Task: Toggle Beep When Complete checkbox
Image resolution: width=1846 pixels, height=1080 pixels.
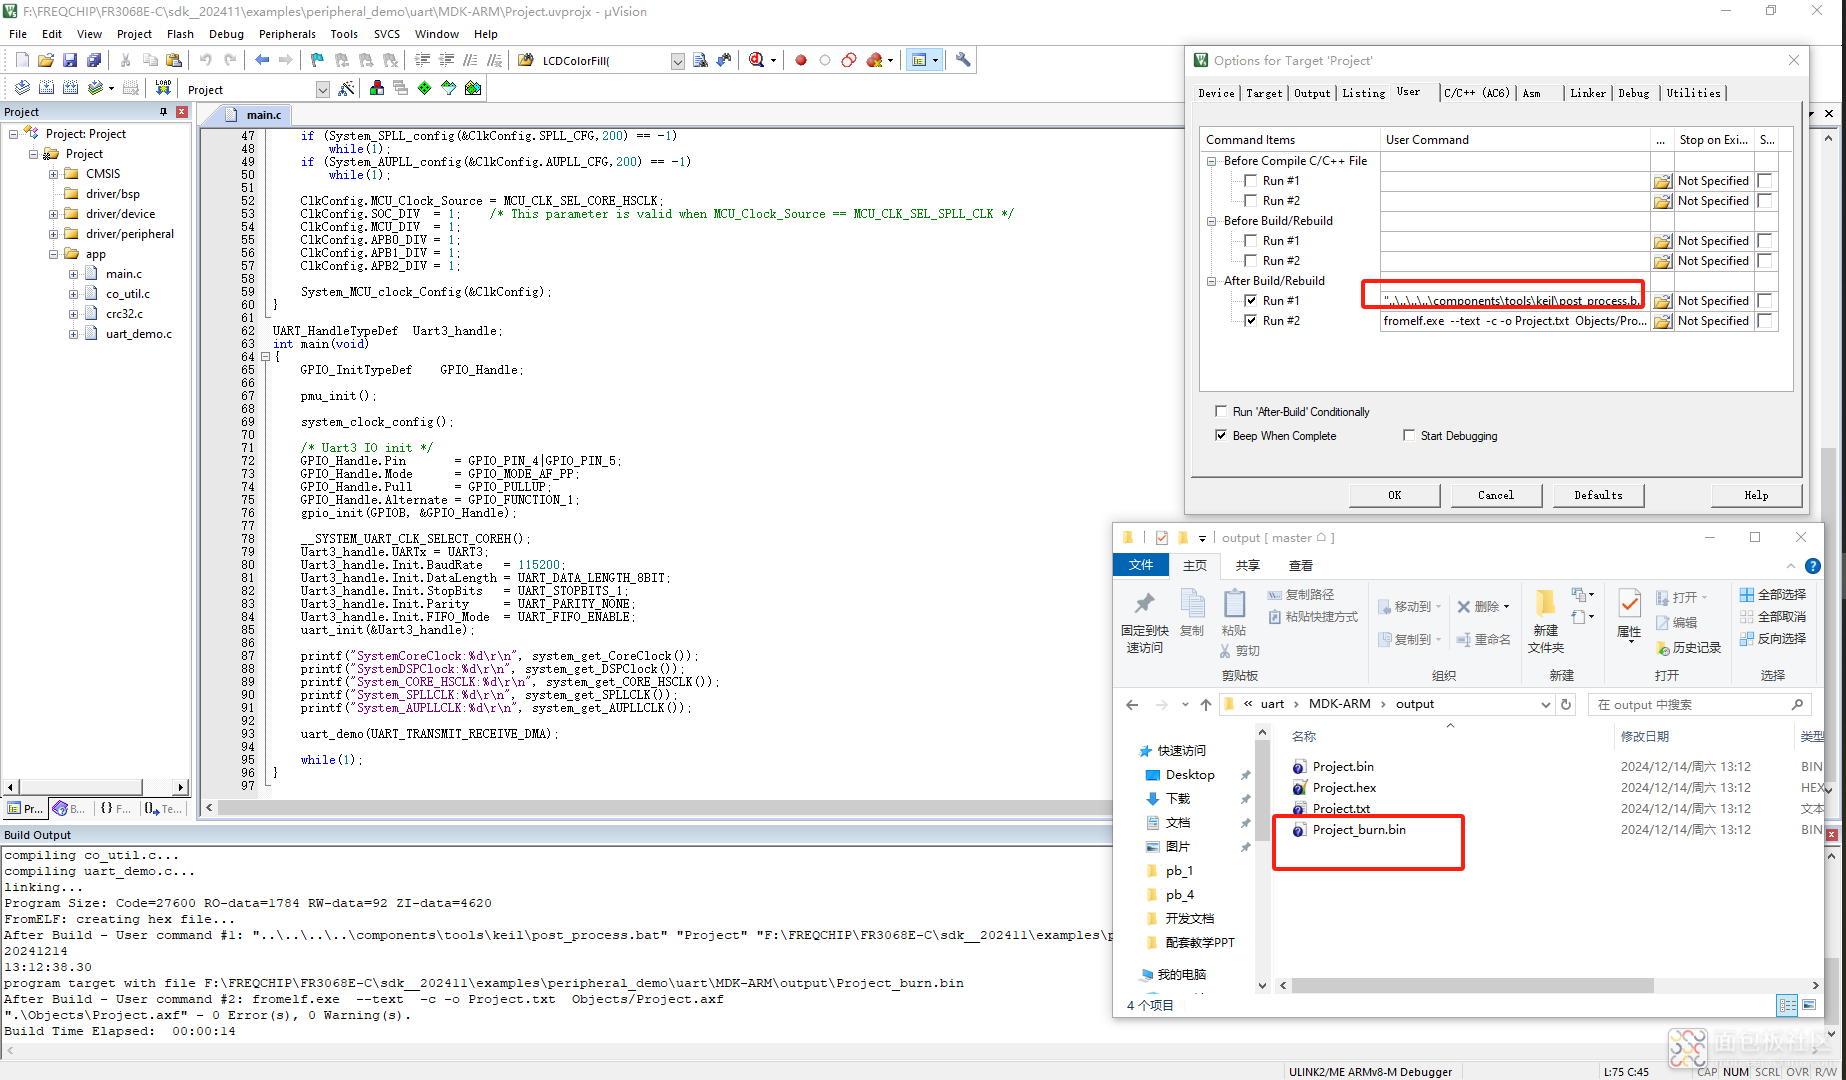Action: [1220, 435]
